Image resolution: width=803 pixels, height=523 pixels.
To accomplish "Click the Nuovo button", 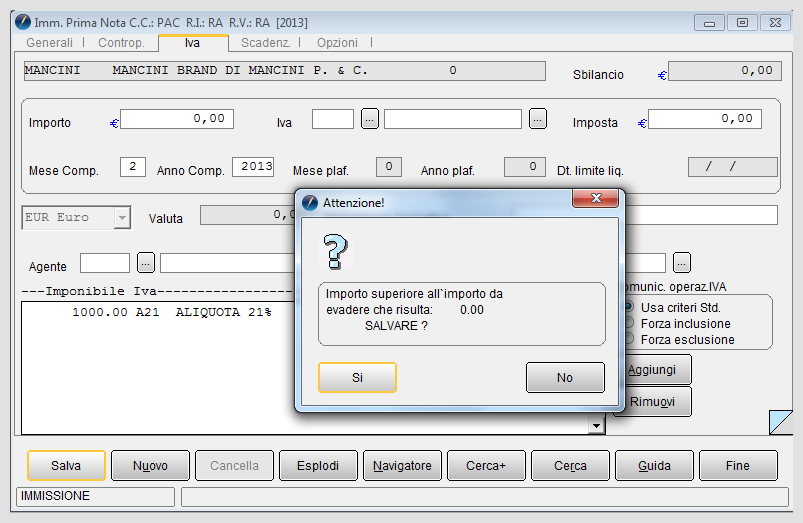I will [150, 466].
